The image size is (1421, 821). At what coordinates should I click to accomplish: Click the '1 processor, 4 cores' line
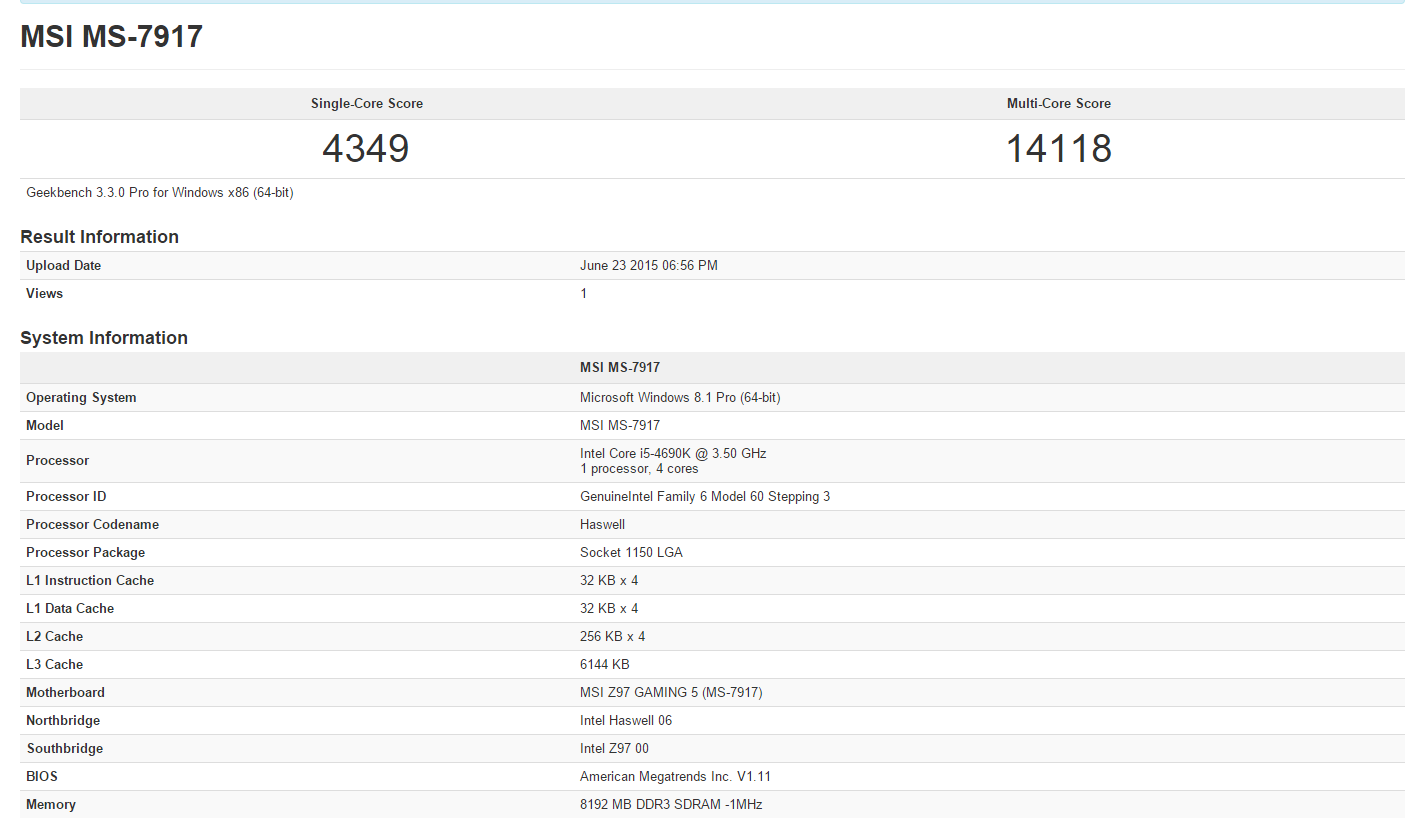click(x=639, y=469)
